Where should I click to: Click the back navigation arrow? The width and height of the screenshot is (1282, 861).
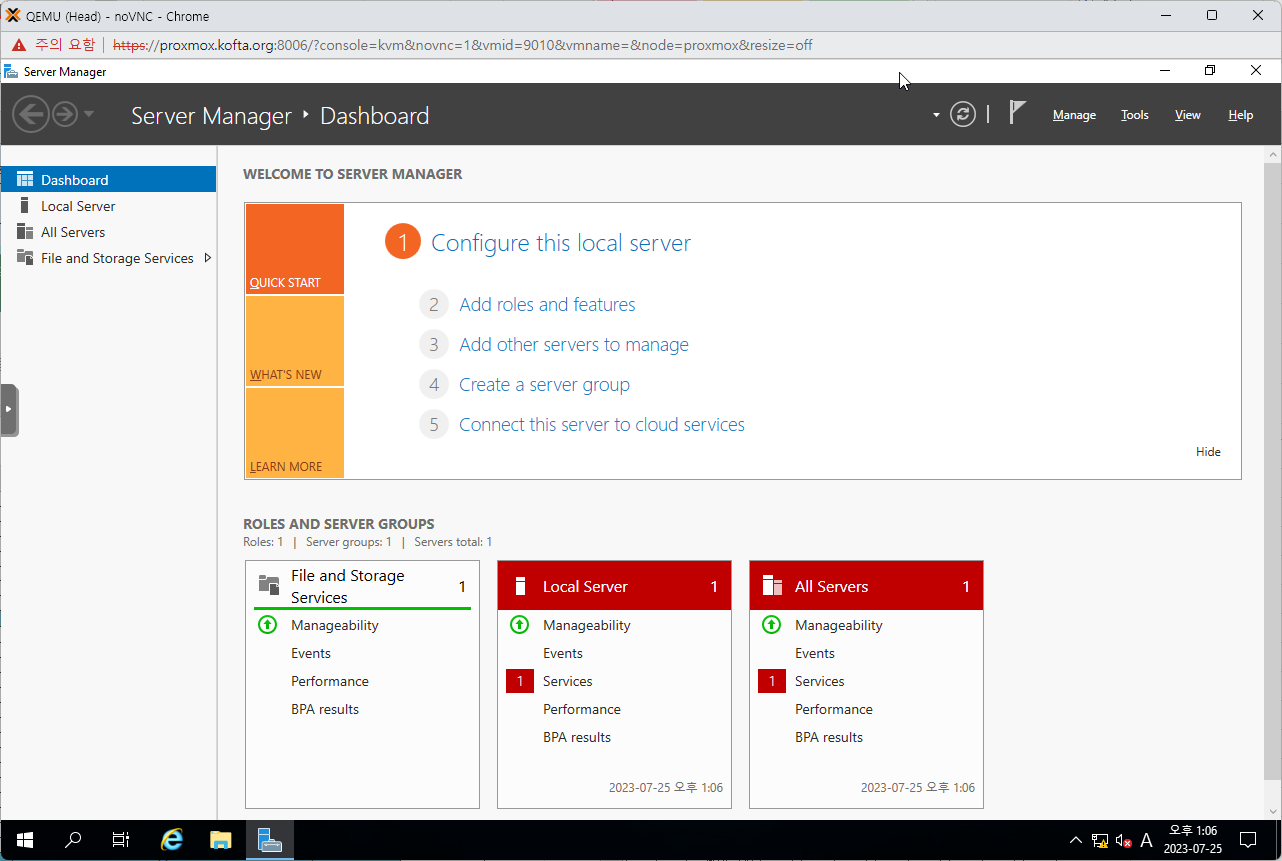pos(31,114)
